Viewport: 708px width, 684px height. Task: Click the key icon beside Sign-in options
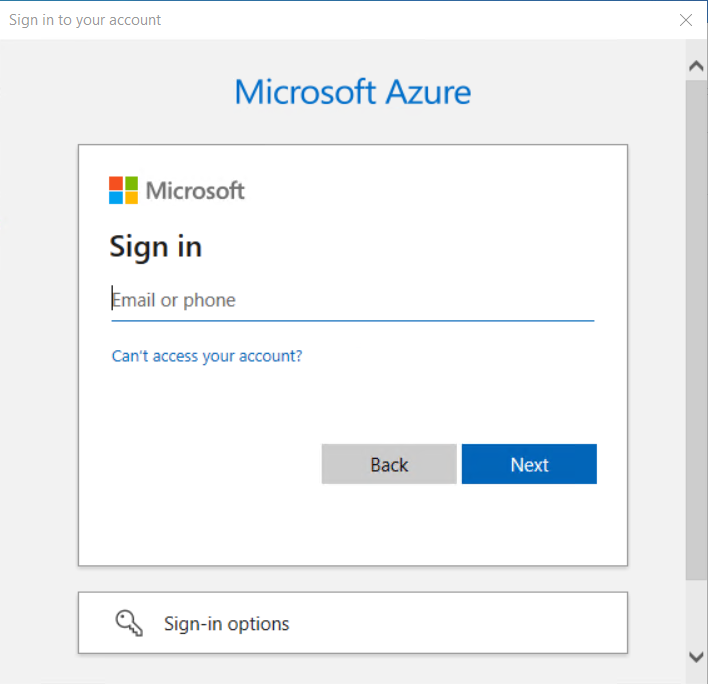pyautogui.click(x=129, y=623)
